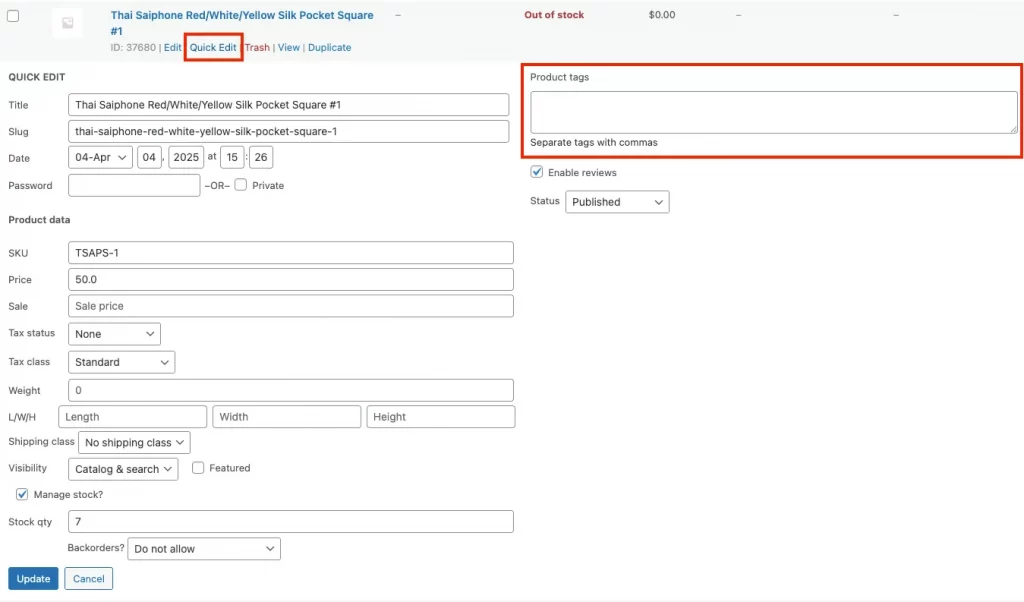1024x602 pixels.
Task: Expand the Shipping class dropdown
Action: pyautogui.click(x=134, y=442)
